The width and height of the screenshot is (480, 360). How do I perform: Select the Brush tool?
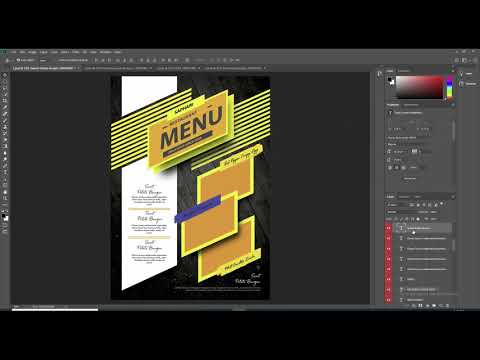click(5, 120)
